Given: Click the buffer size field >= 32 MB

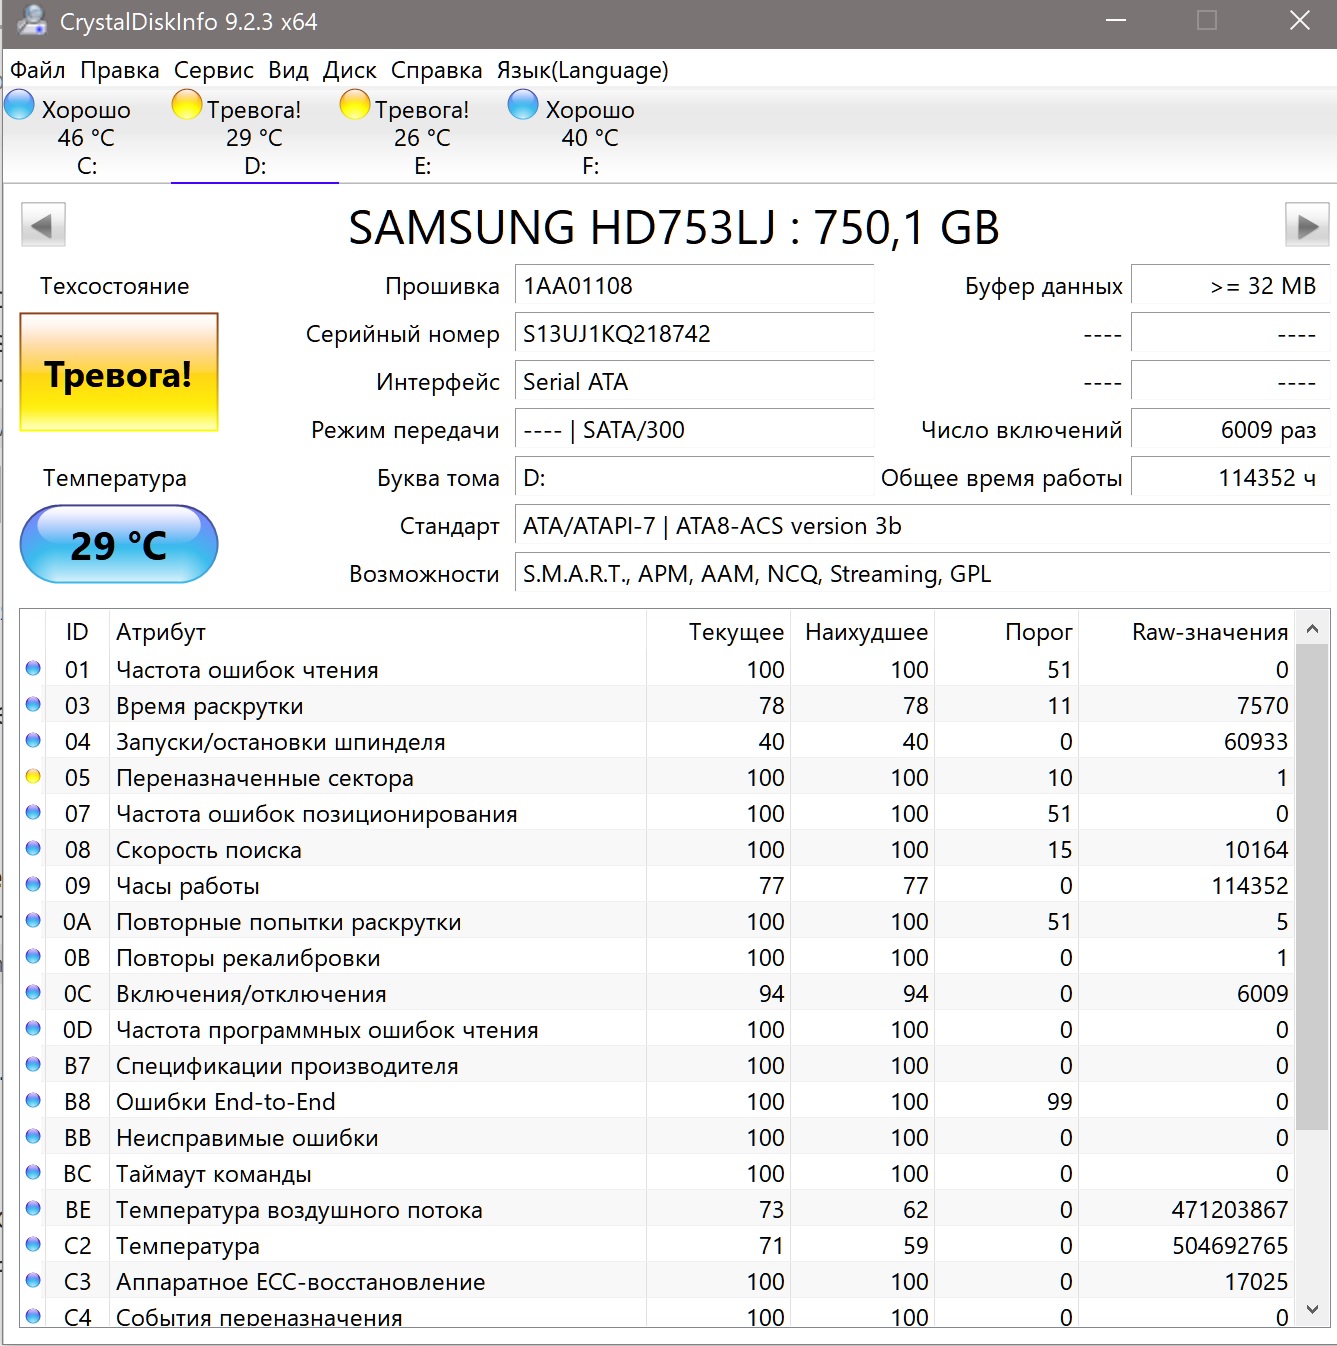Looking at the screenshot, I should (1230, 286).
